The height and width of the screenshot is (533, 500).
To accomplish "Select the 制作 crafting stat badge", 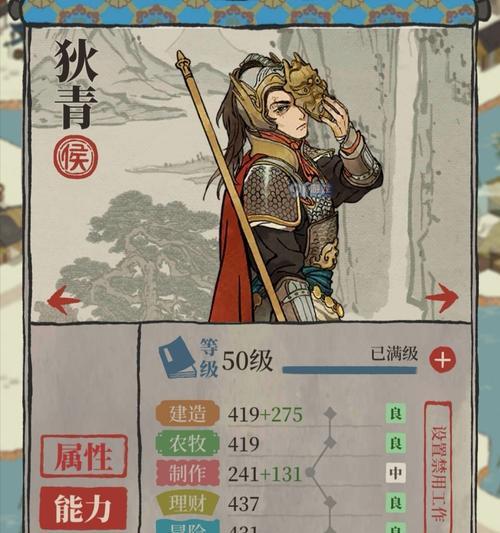I will click(x=187, y=473).
